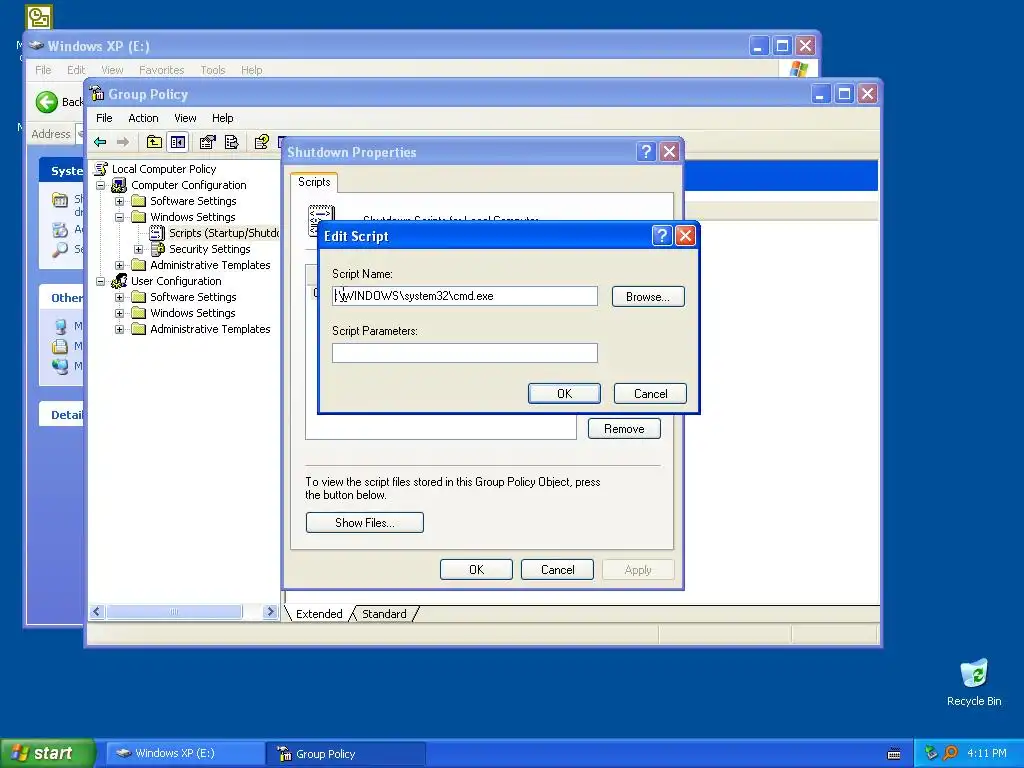Expand Administrative Templates under User Configuration
This screenshot has height=768, width=1024.
pyautogui.click(x=120, y=329)
